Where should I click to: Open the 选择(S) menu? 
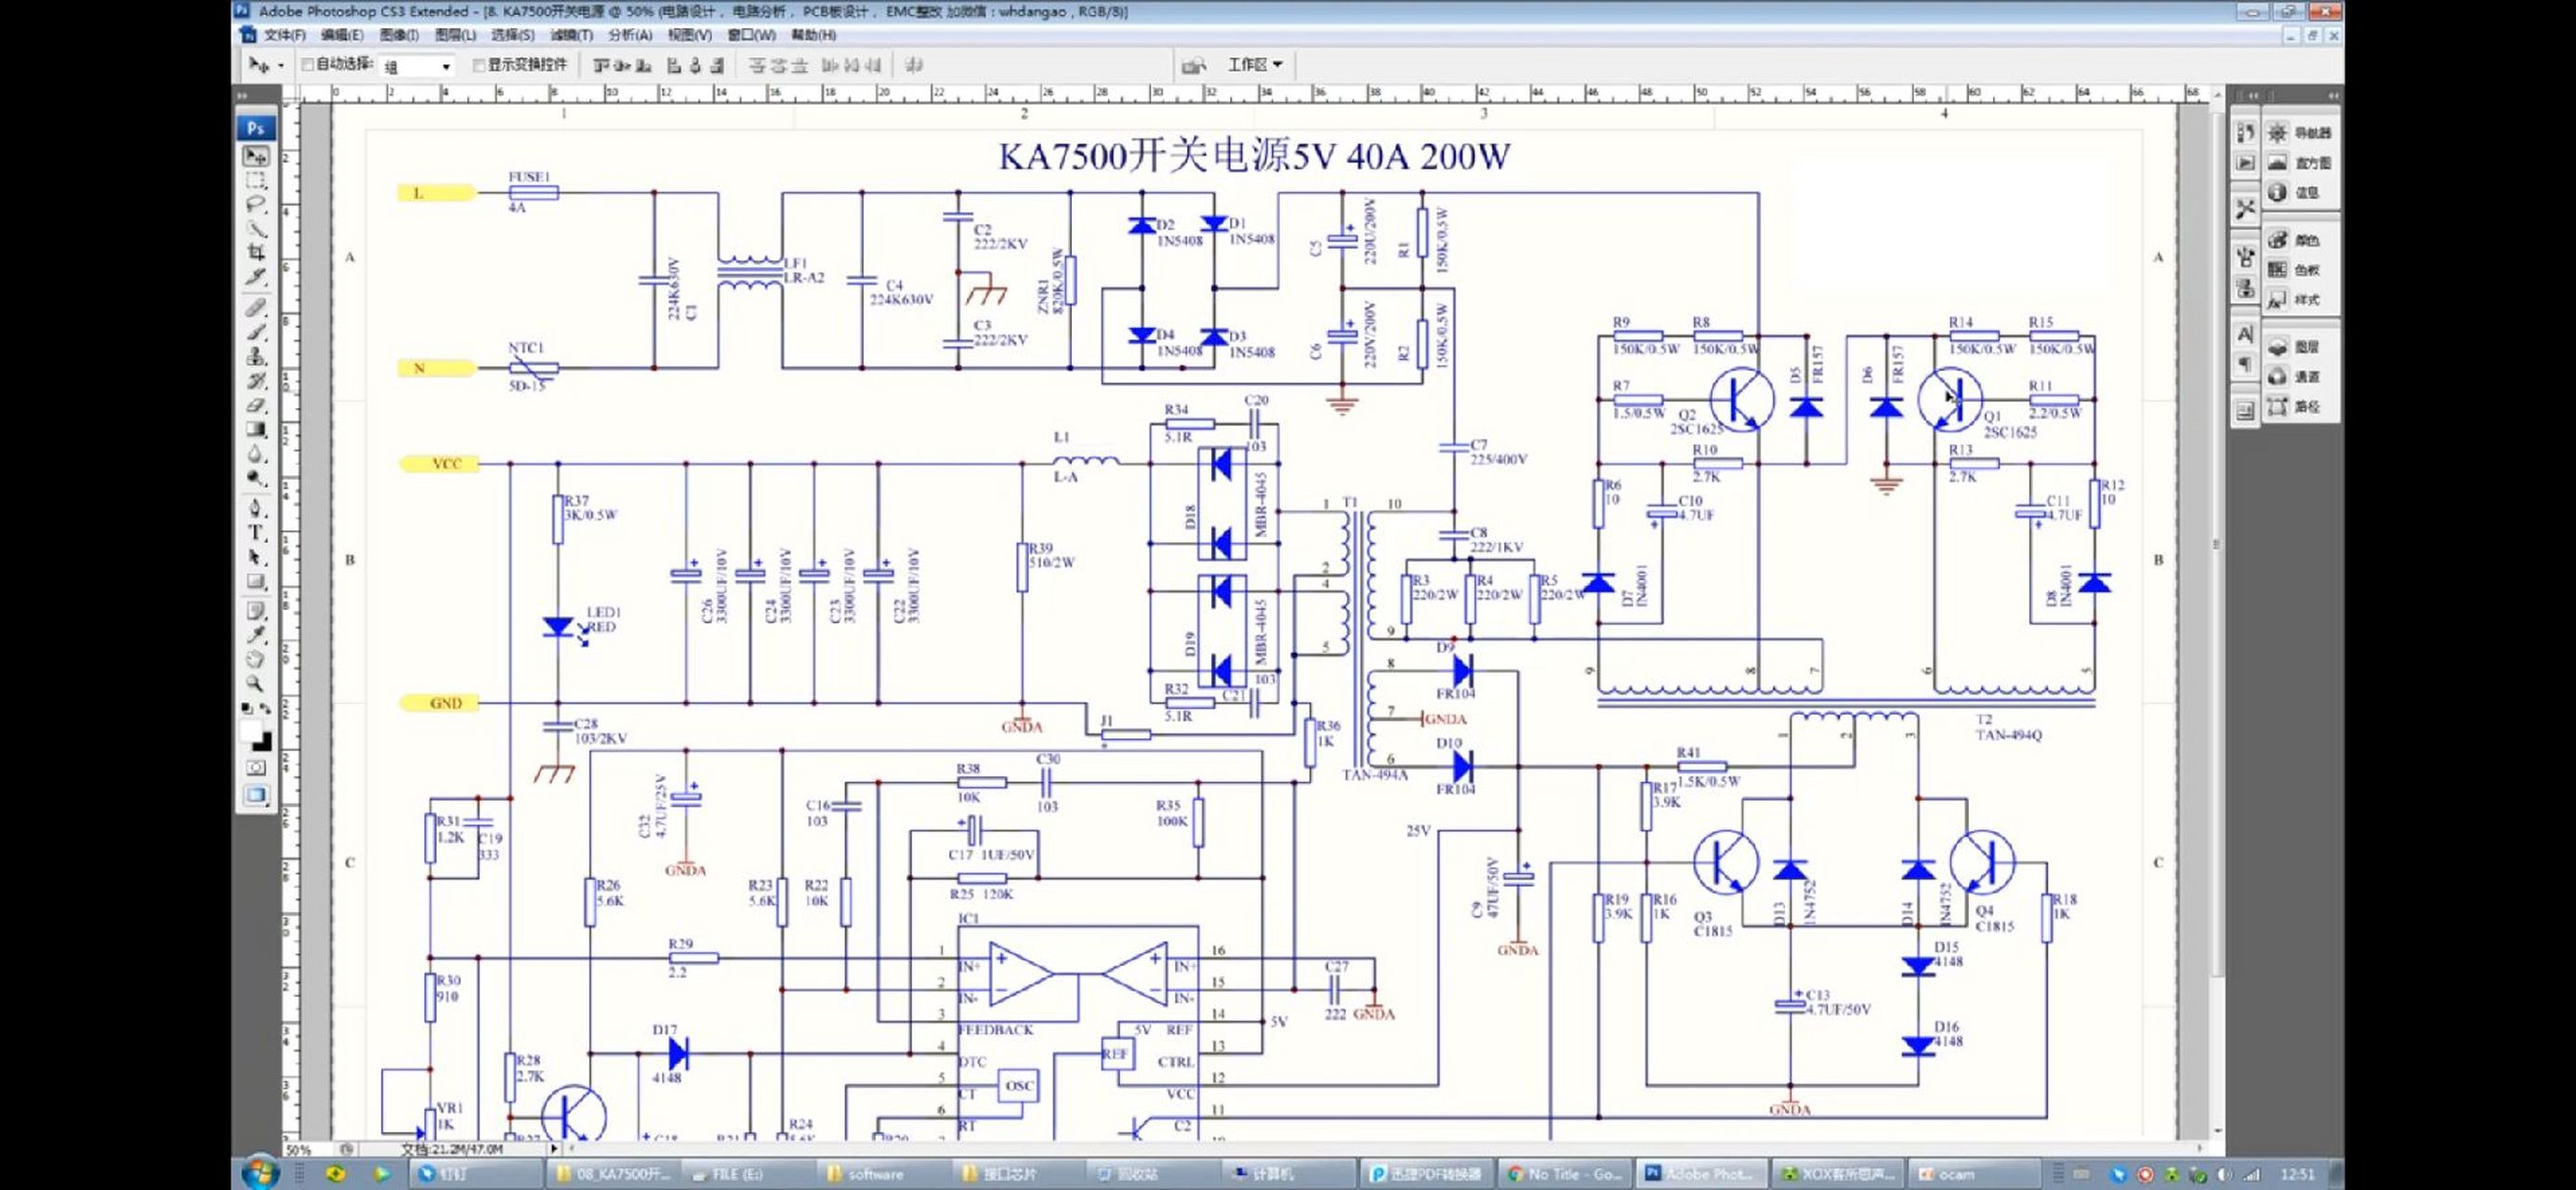coord(513,35)
